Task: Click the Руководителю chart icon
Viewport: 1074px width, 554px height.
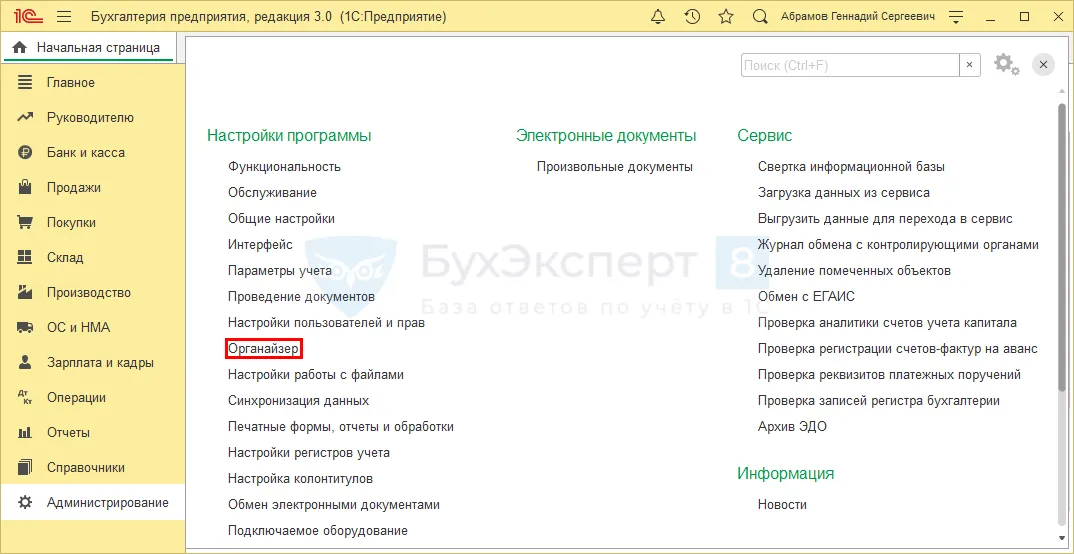Action: pos(25,118)
